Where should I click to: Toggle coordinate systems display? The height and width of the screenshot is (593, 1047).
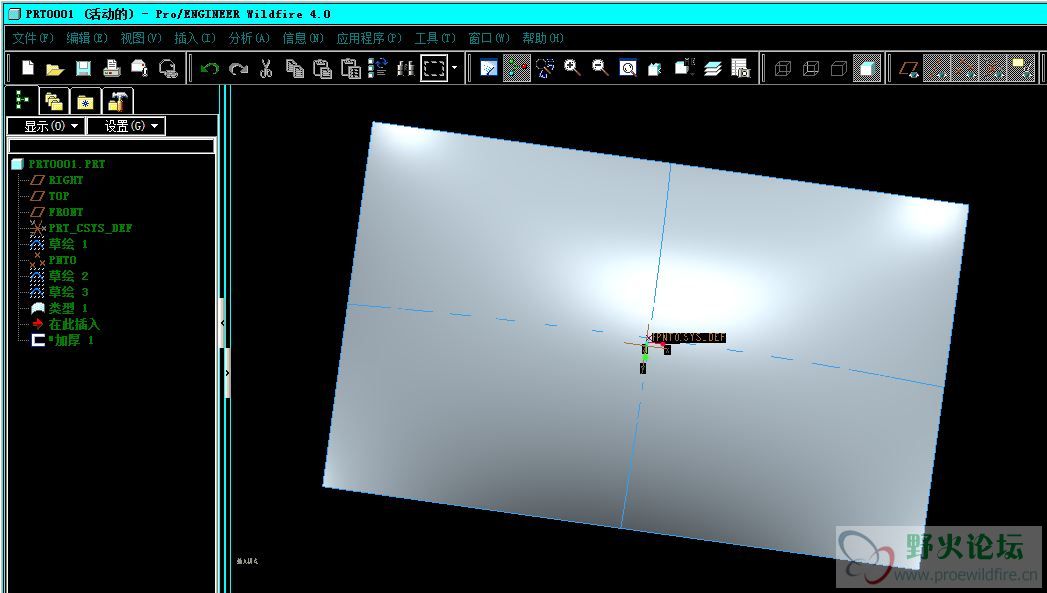(993, 68)
